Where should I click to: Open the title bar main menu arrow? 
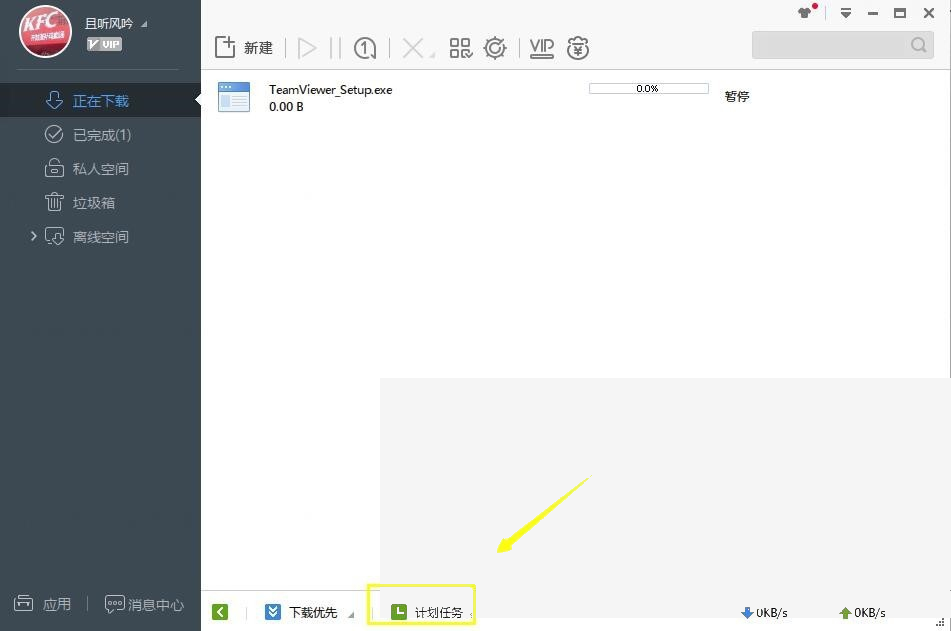845,13
